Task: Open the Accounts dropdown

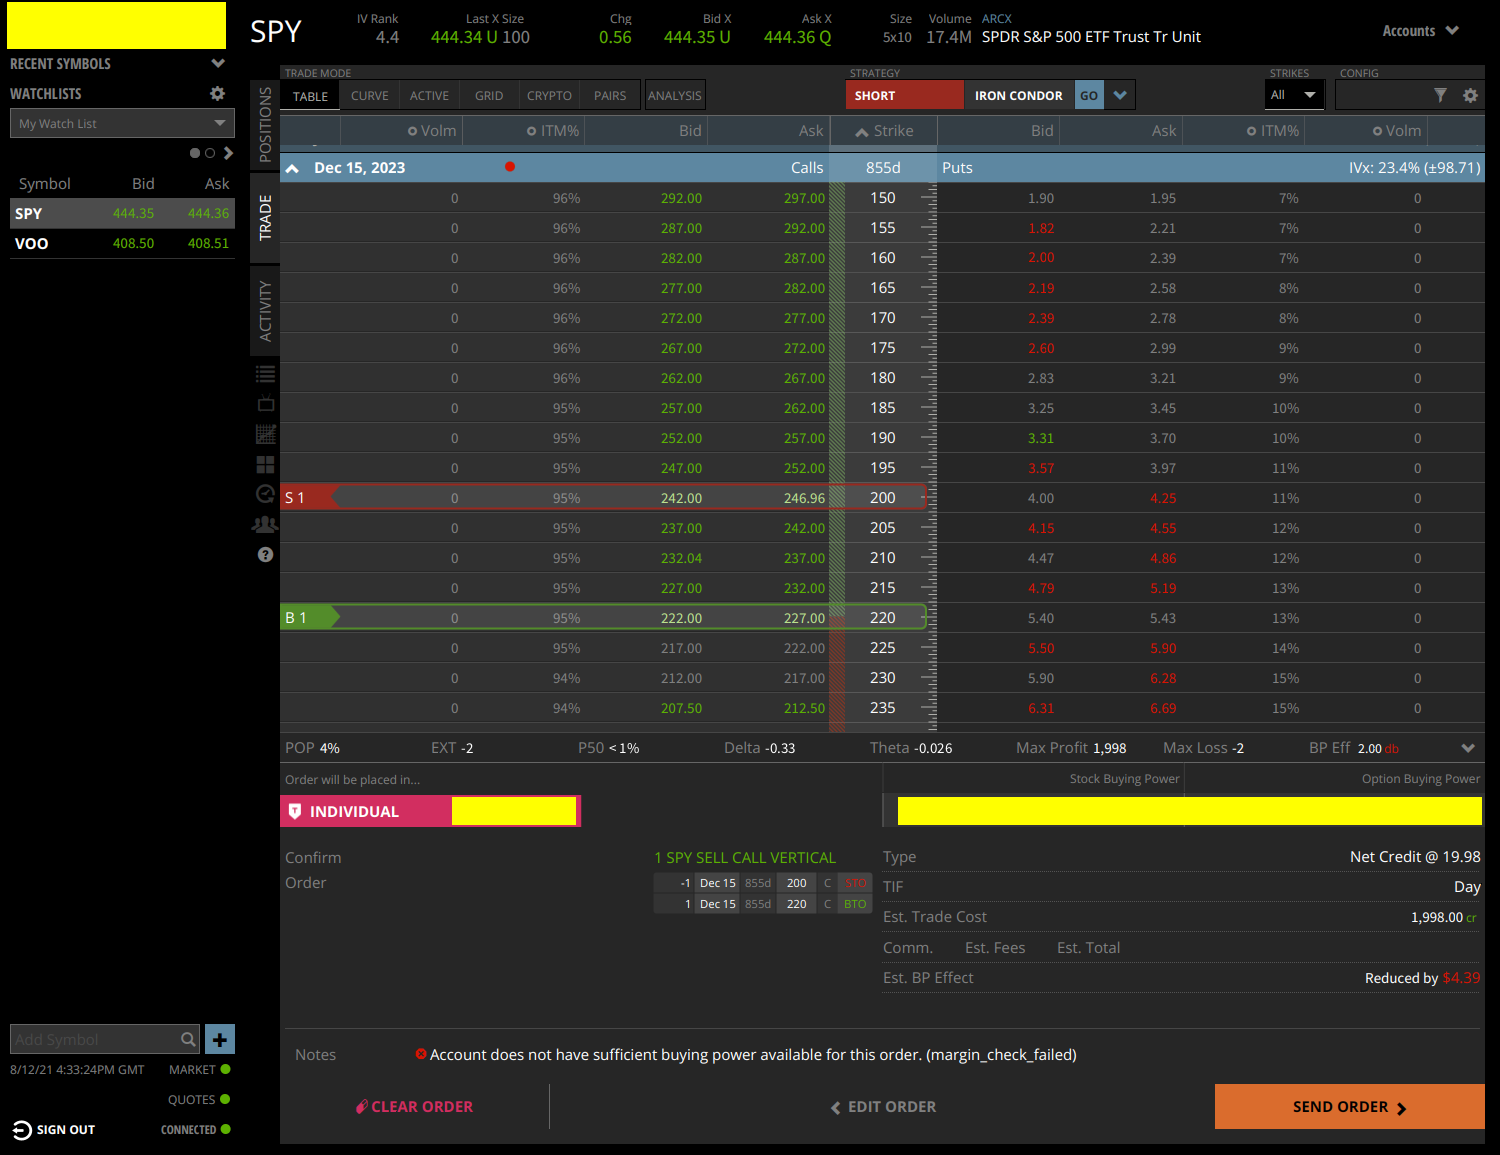Action: [x=1420, y=31]
